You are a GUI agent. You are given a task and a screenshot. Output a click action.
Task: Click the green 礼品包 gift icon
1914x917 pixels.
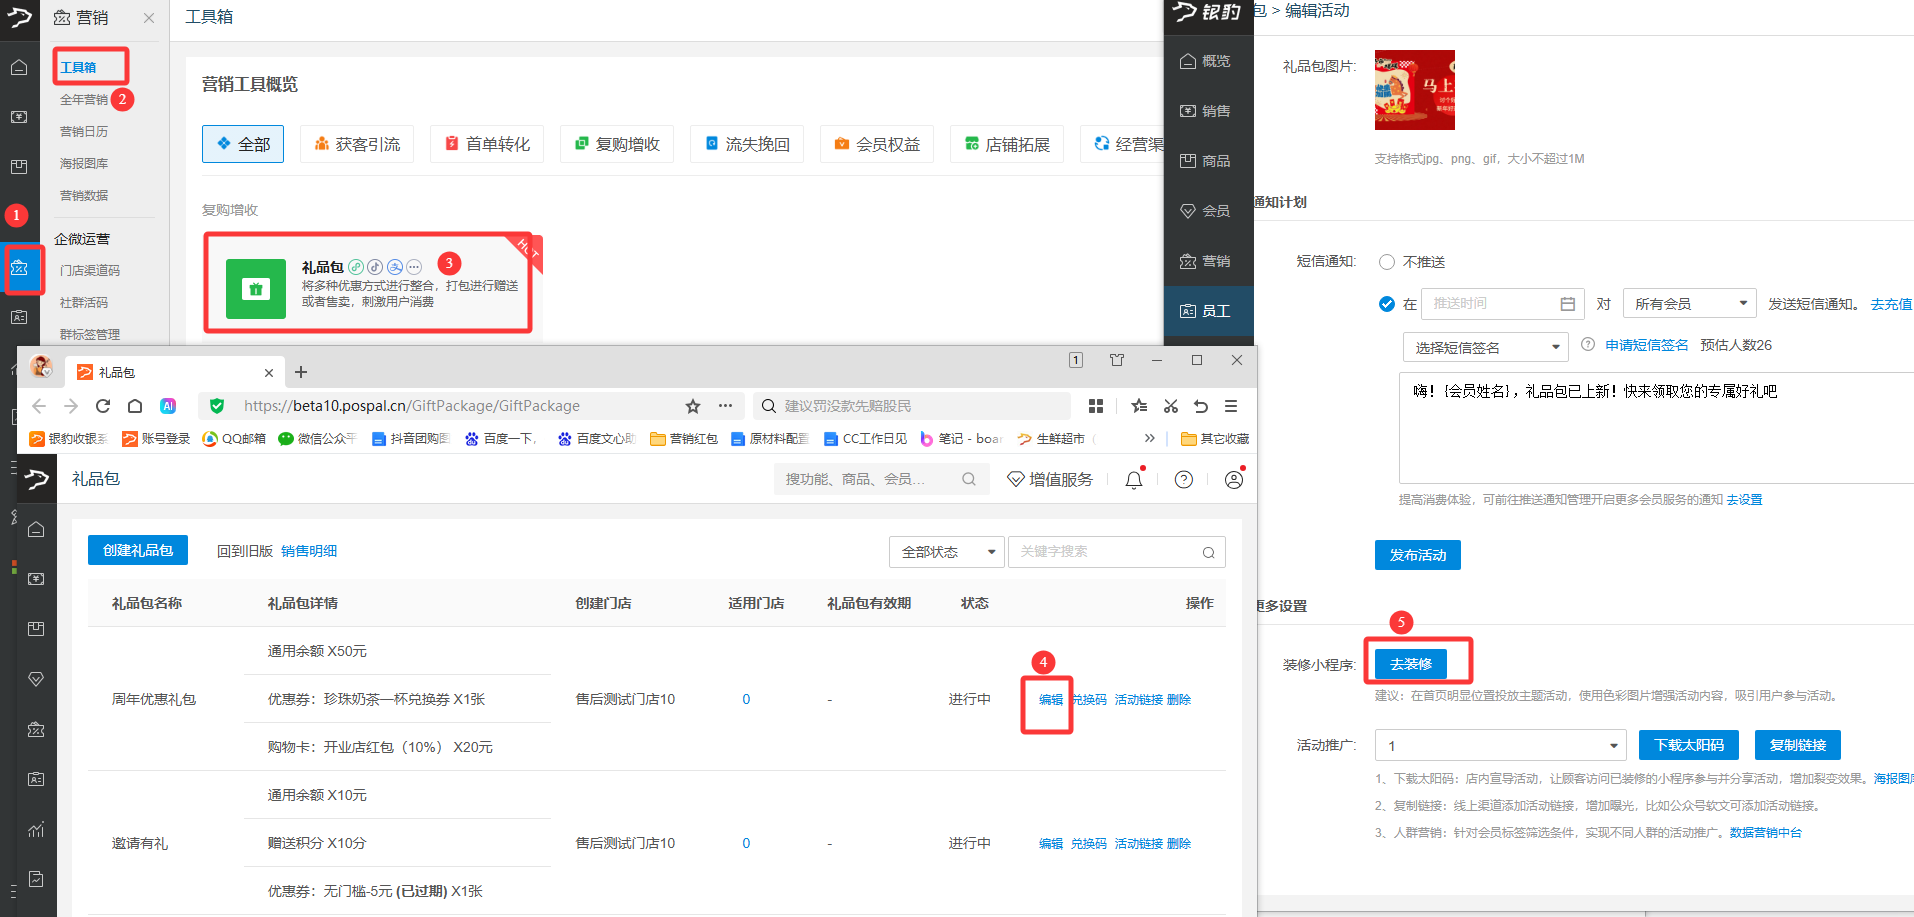click(255, 289)
